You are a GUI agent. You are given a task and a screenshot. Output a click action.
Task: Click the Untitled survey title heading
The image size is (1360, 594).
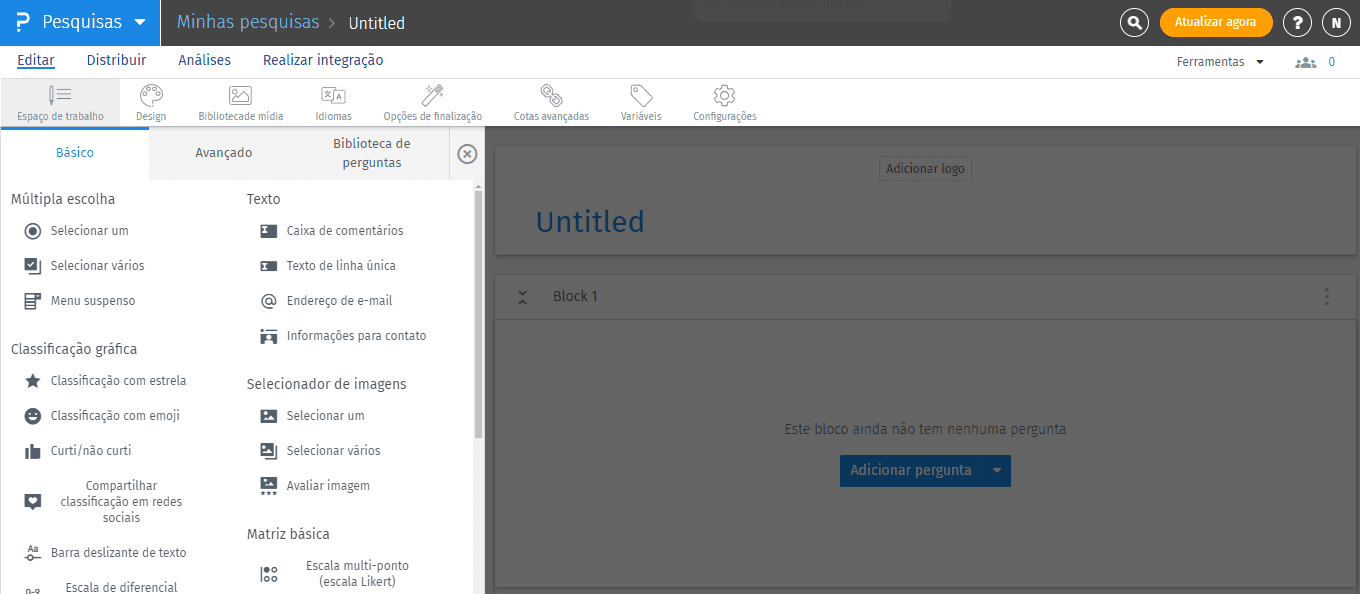pyautogui.click(x=590, y=221)
